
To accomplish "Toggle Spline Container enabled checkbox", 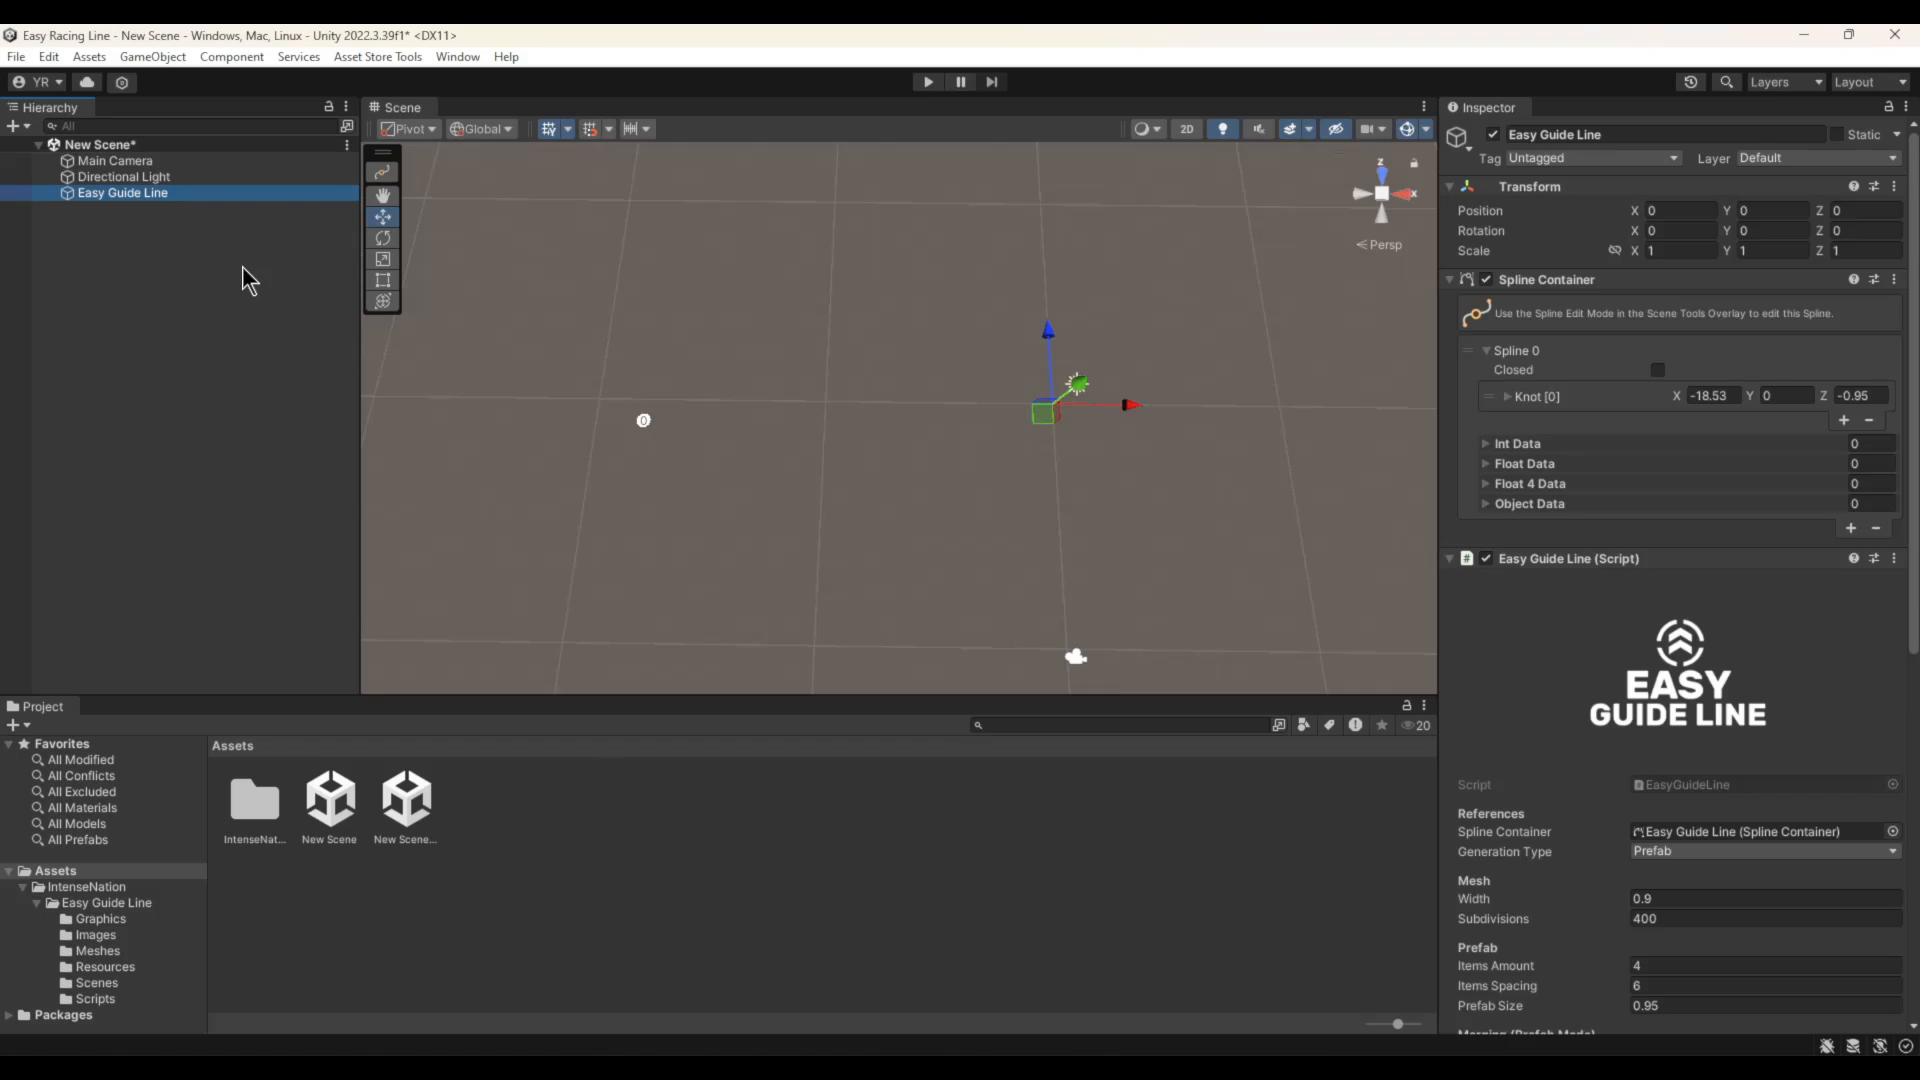I will click(1486, 280).
